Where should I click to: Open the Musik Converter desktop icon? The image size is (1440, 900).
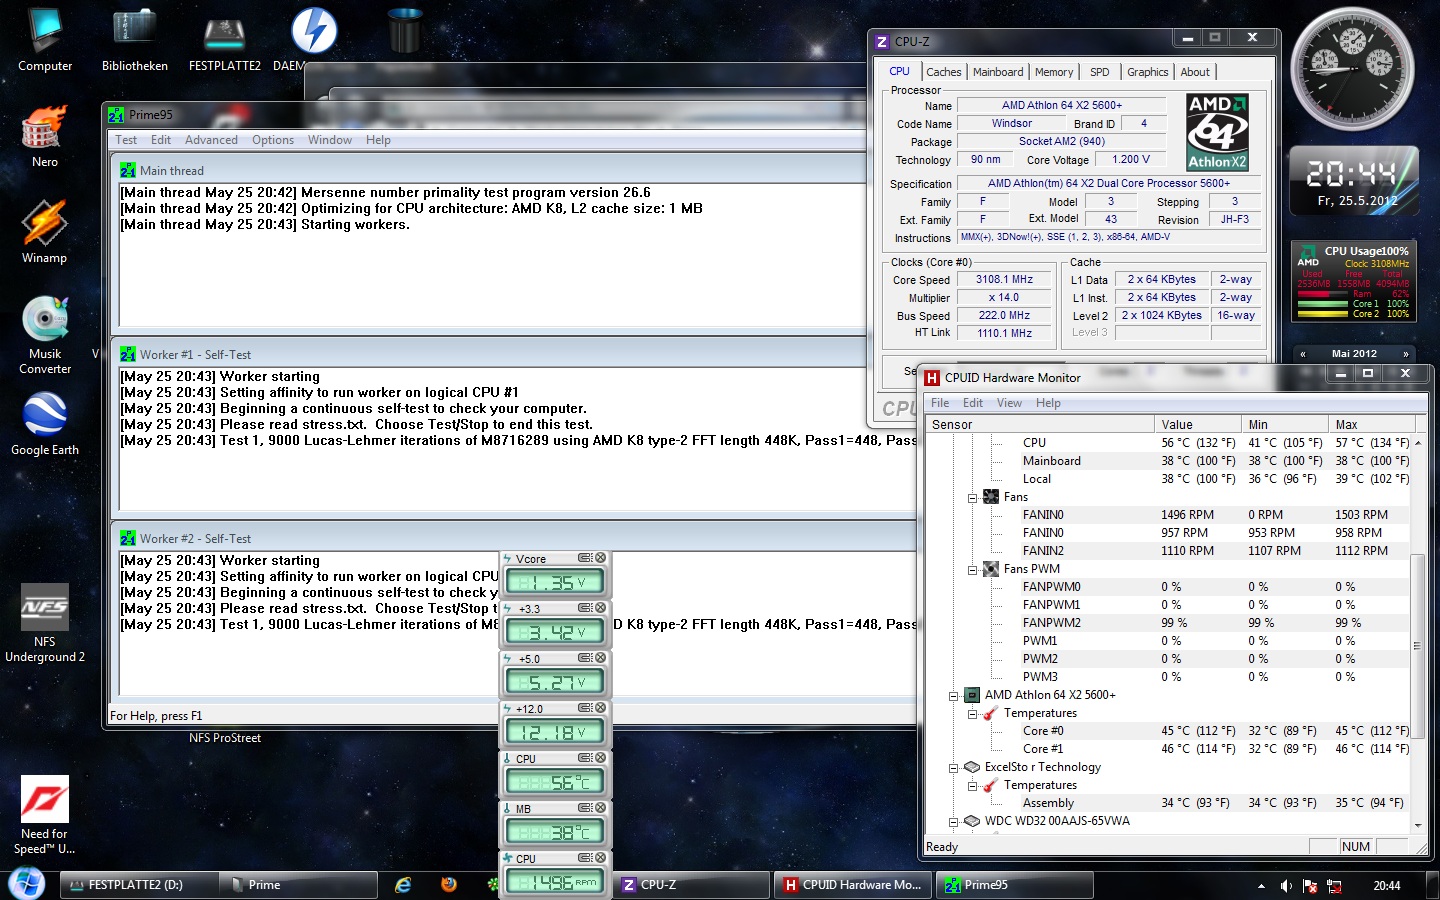(x=45, y=335)
